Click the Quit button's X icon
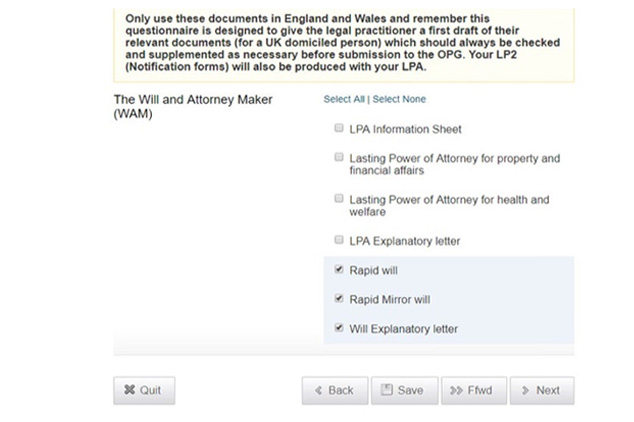The height and width of the screenshot is (422, 634). tap(129, 391)
